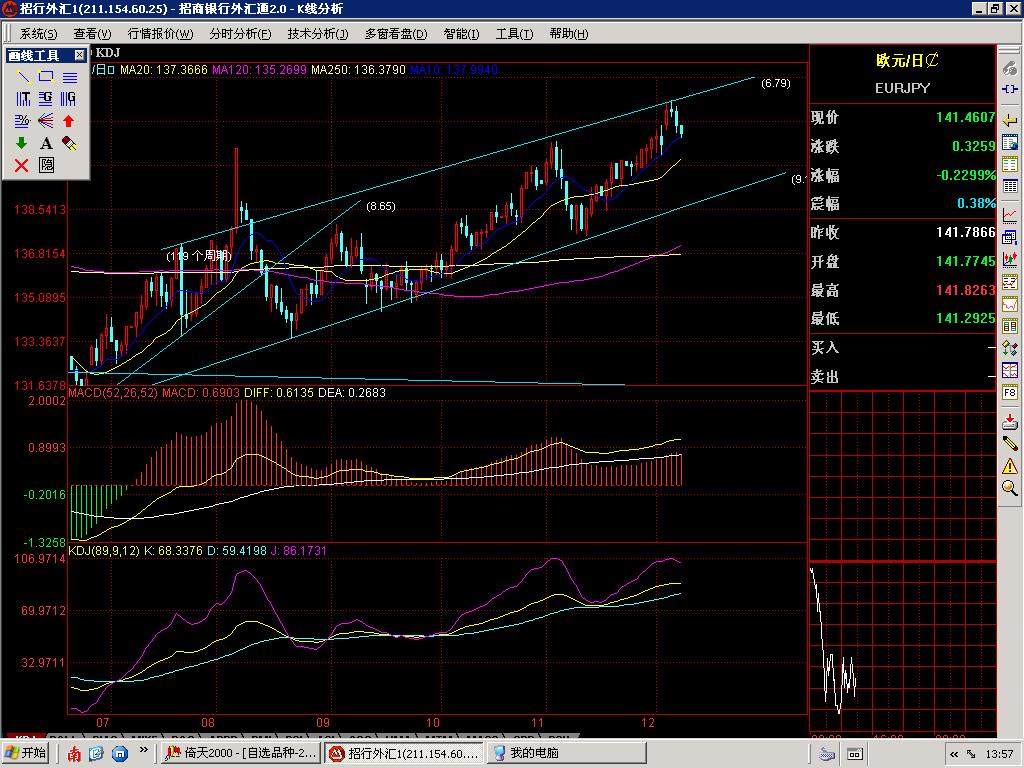This screenshot has width=1024, height=768.
Task: Select the fan lines tool
Action: (46, 121)
